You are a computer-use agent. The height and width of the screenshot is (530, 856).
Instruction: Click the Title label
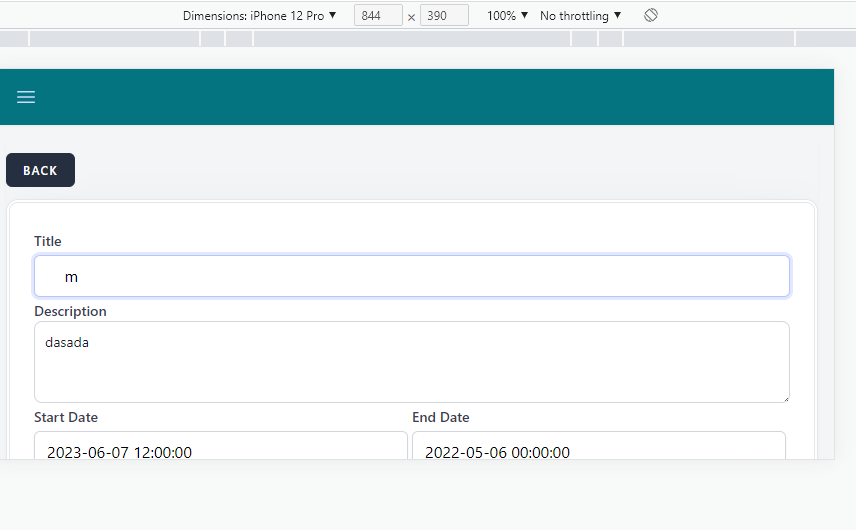click(x=48, y=241)
